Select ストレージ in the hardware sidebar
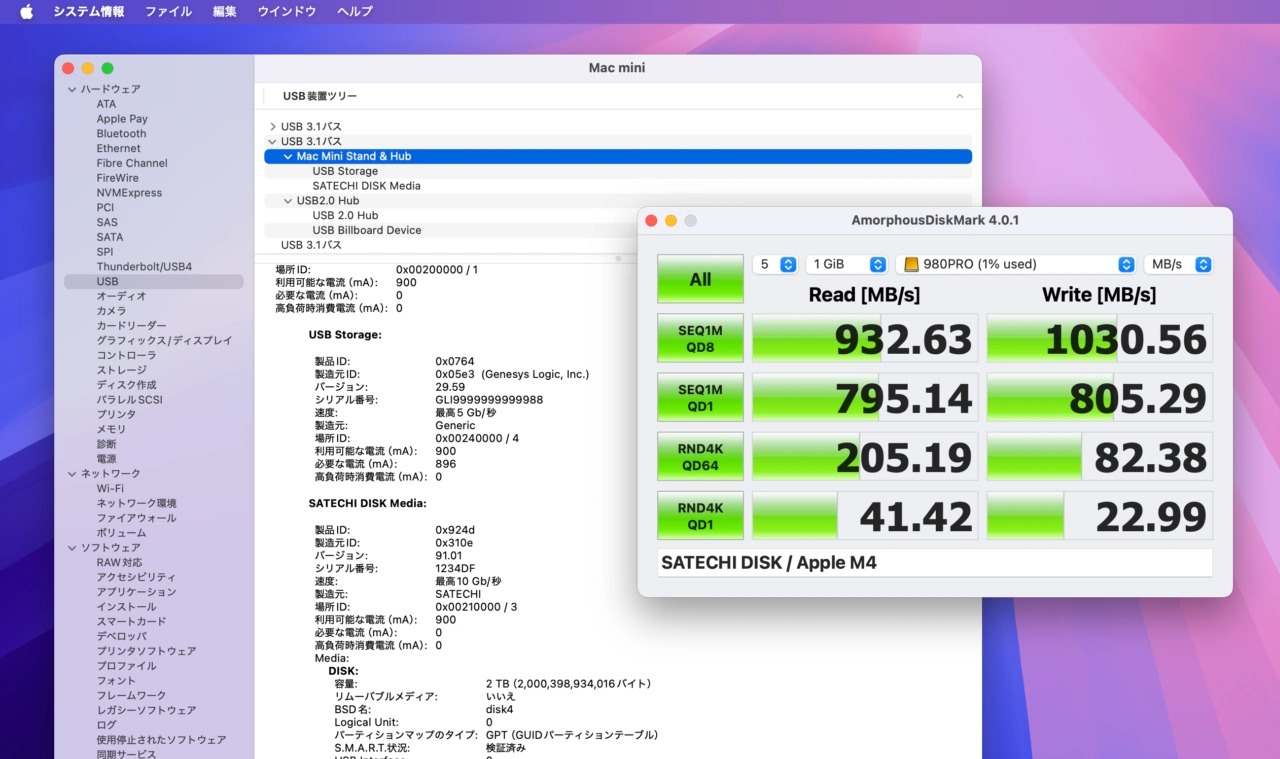Screen dimensions: 1280x759 click(121, 370)
